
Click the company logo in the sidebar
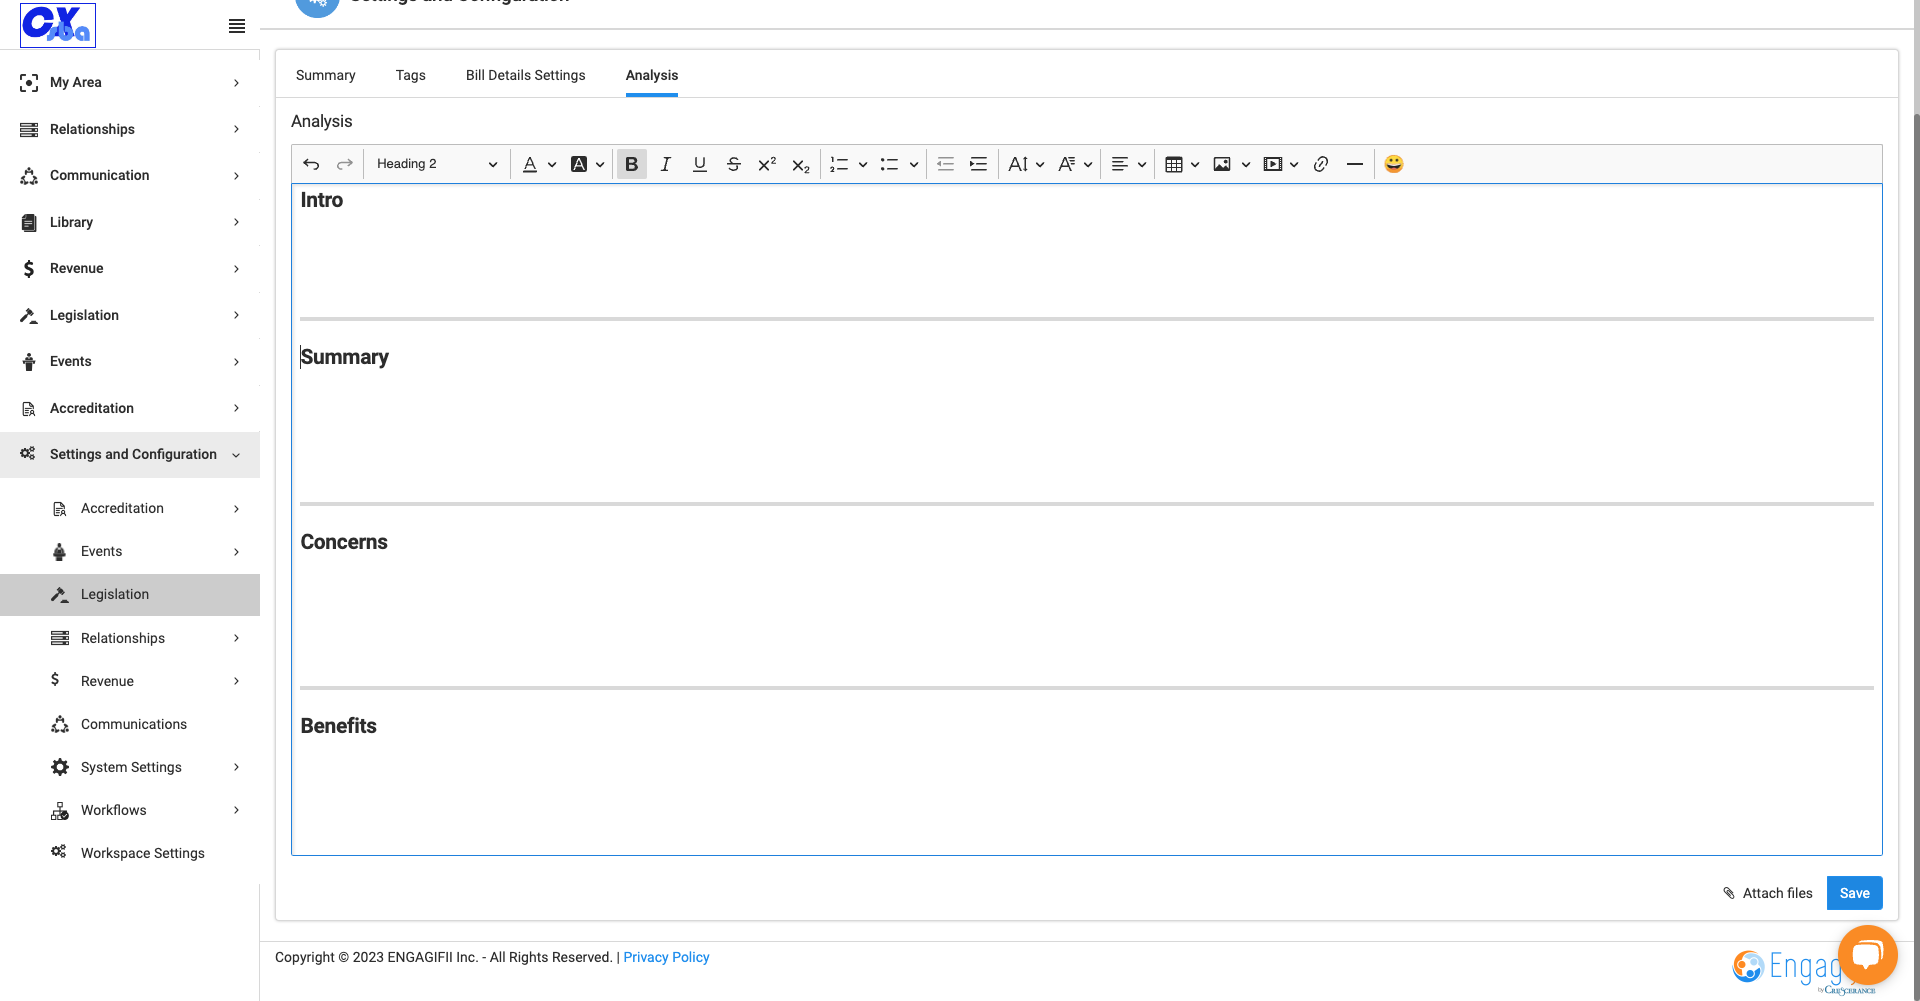pyautogui.click(x=58, y=25)
